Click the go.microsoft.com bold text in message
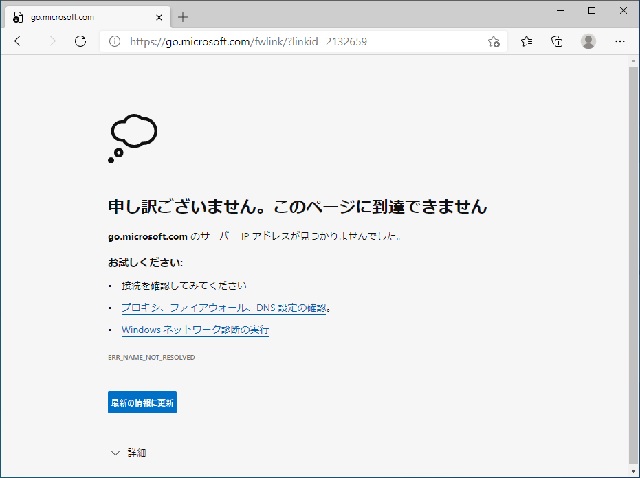The width and height of the screenshot is (640, 478). coord(147,236)
